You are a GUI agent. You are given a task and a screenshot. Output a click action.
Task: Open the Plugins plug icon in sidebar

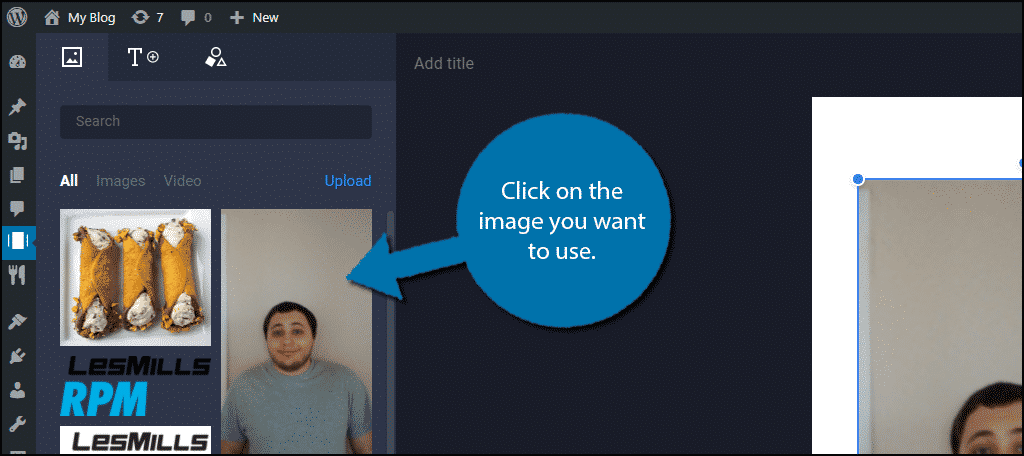(x=18, y=356)
